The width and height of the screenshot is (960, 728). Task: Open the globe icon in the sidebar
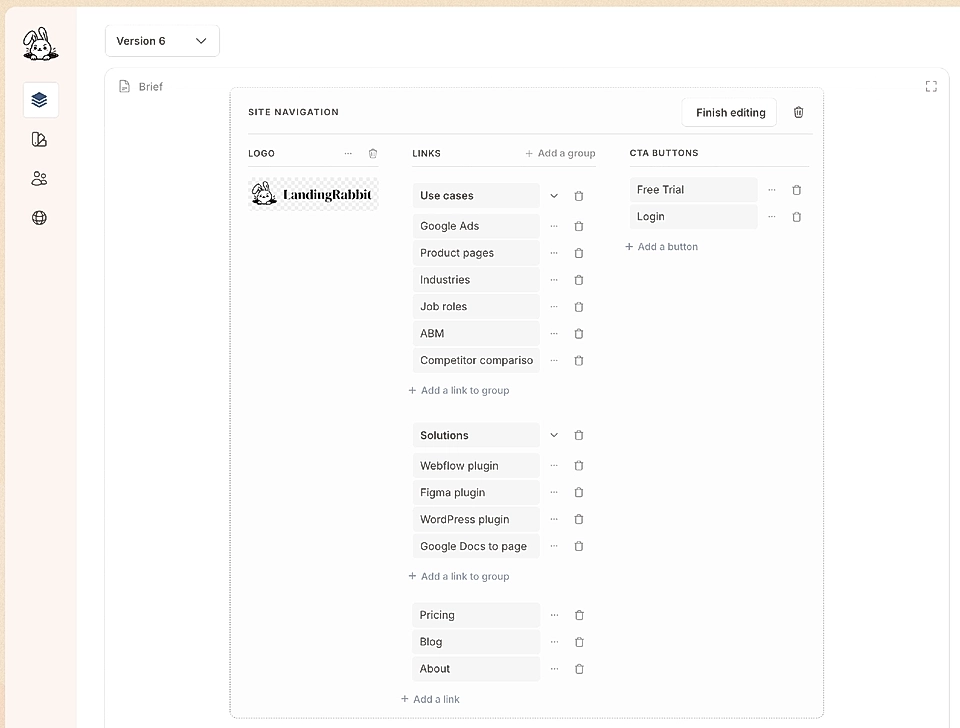39,217
